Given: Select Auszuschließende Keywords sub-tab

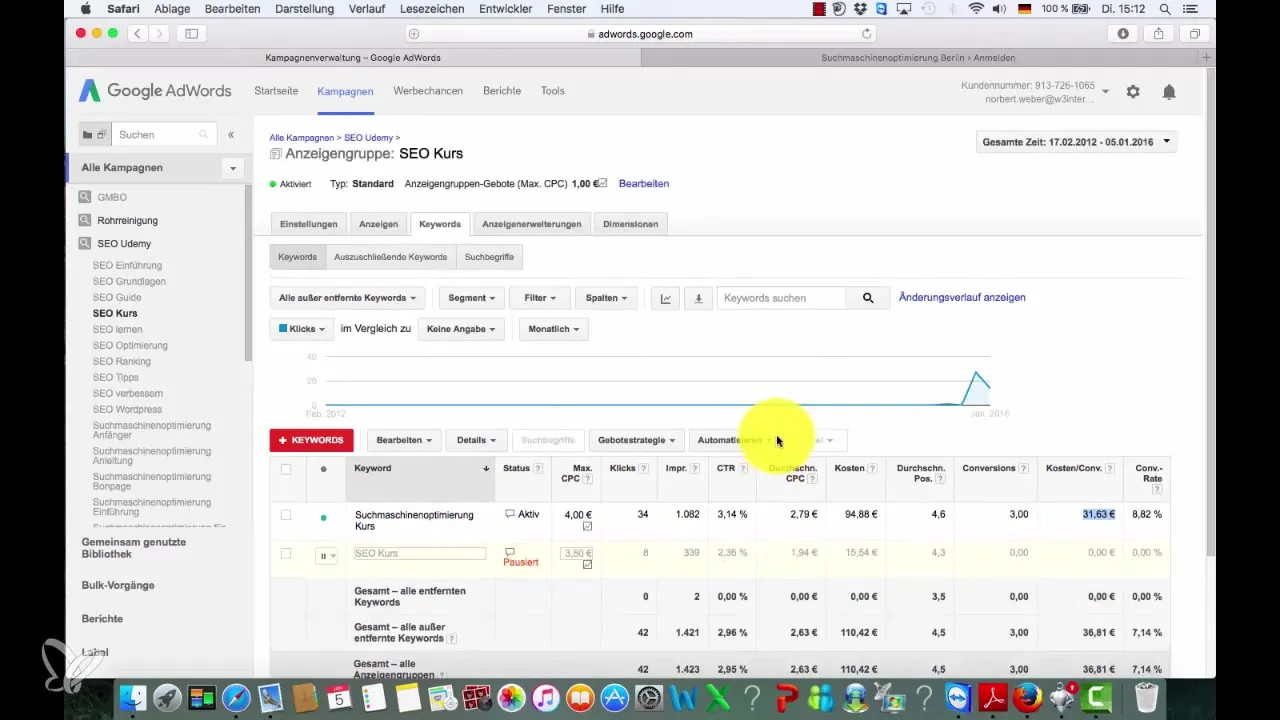Looking at the screenshot, I should (x=390, y=257).
